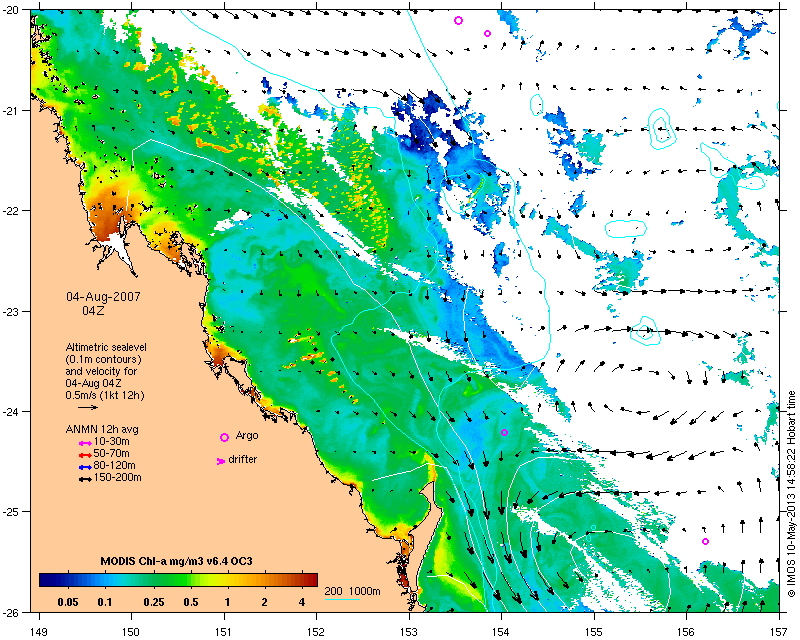This screenshot has height=640, width=800.
Task: Click the black 150-200m arrow symbol
Action: click(x=85, y=480)
